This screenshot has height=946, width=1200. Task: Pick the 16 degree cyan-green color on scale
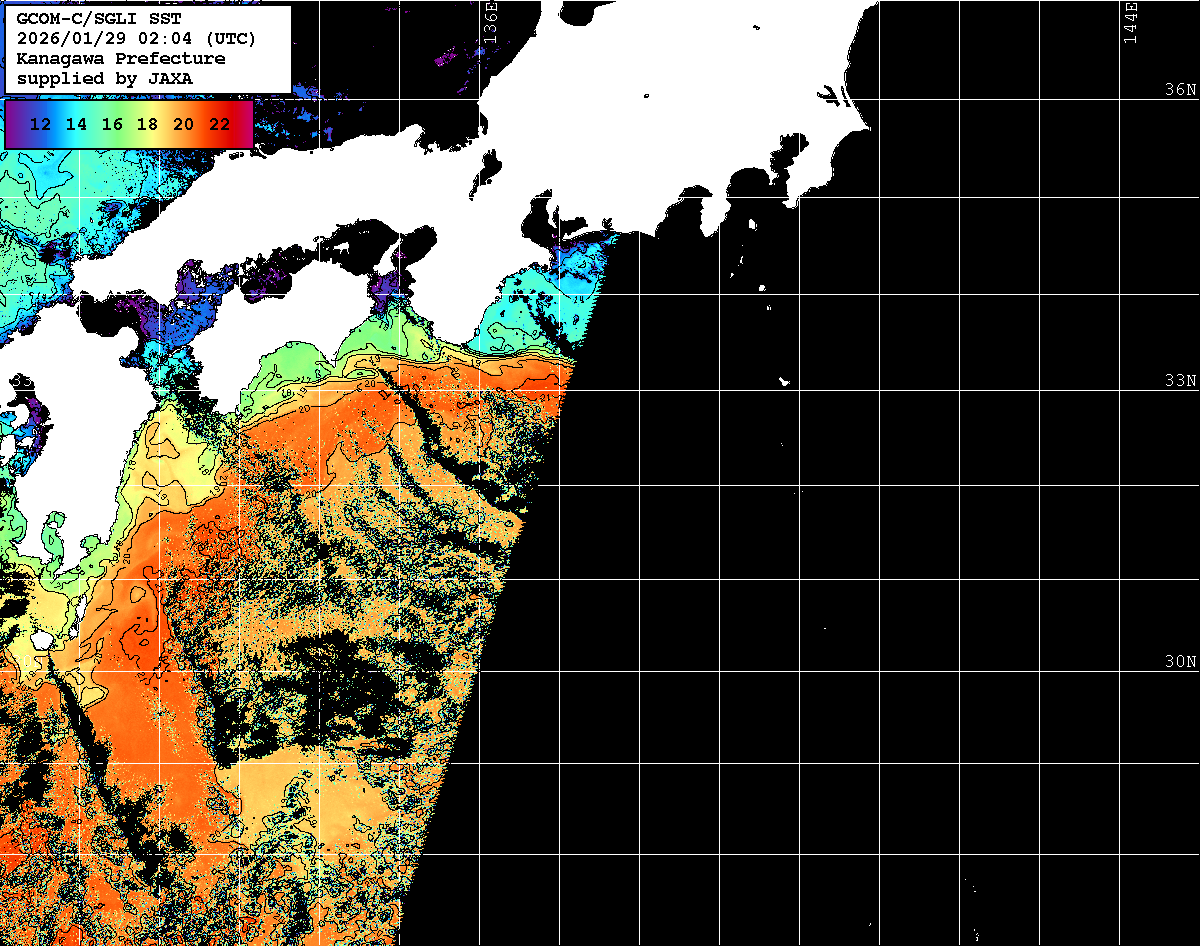point(112,124)
